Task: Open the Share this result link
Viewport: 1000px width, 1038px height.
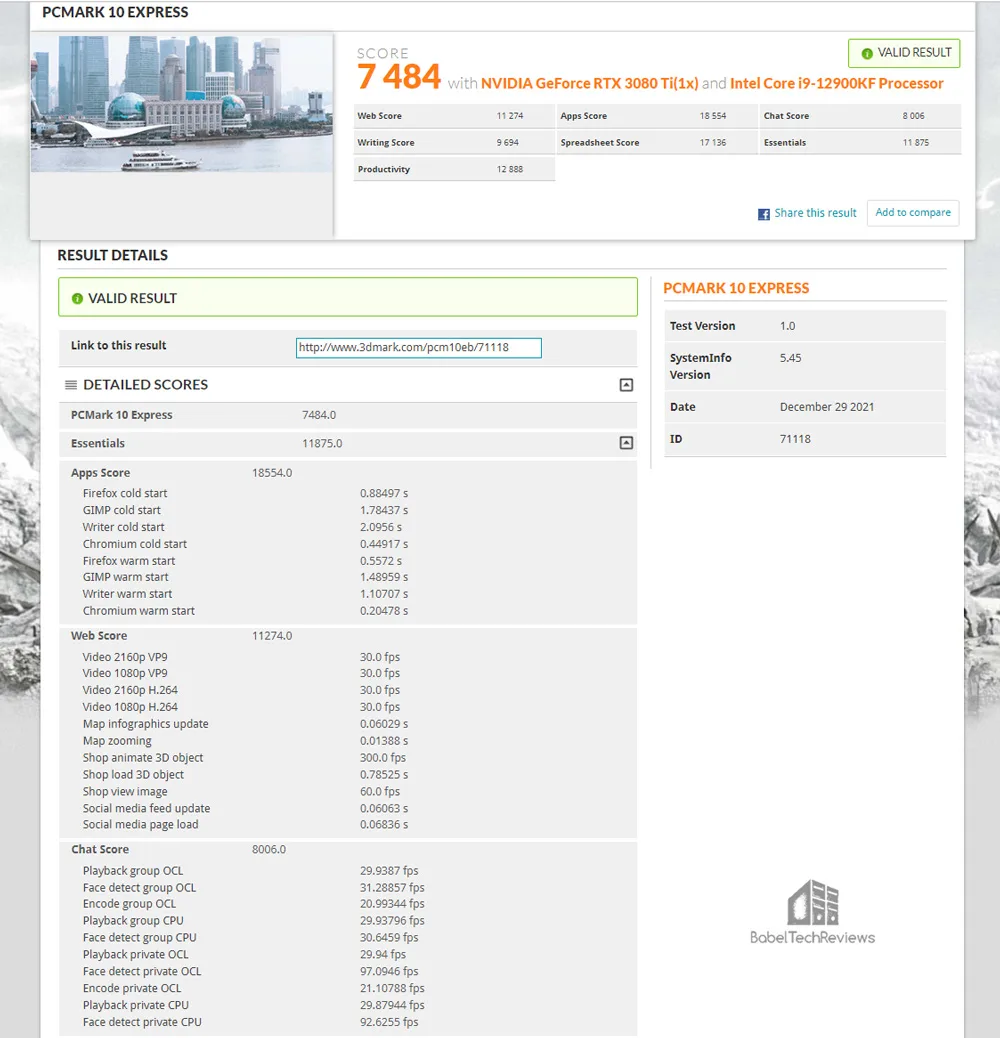Action: click(x=815, y=212)
